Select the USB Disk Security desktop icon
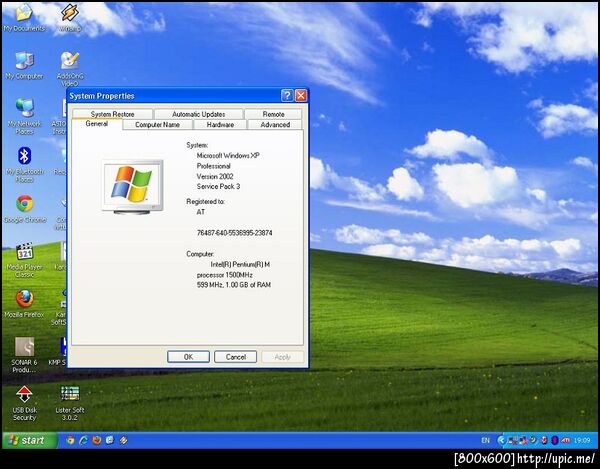The height and width of the screenshot is (469, 600). [x=24, y=403]
